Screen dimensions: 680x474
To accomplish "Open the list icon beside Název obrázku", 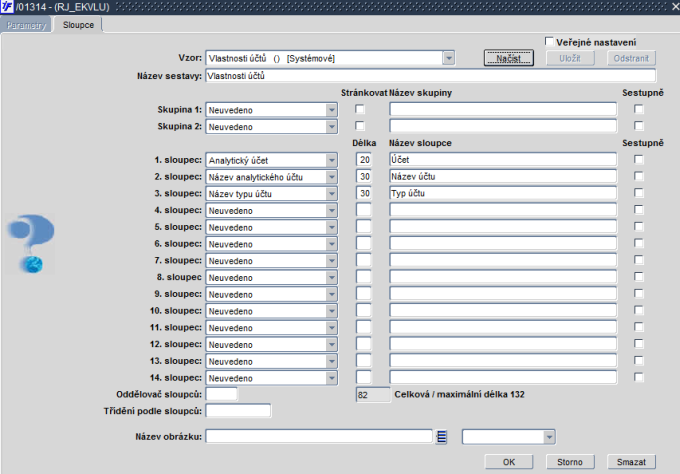I will tap(441, 437).
